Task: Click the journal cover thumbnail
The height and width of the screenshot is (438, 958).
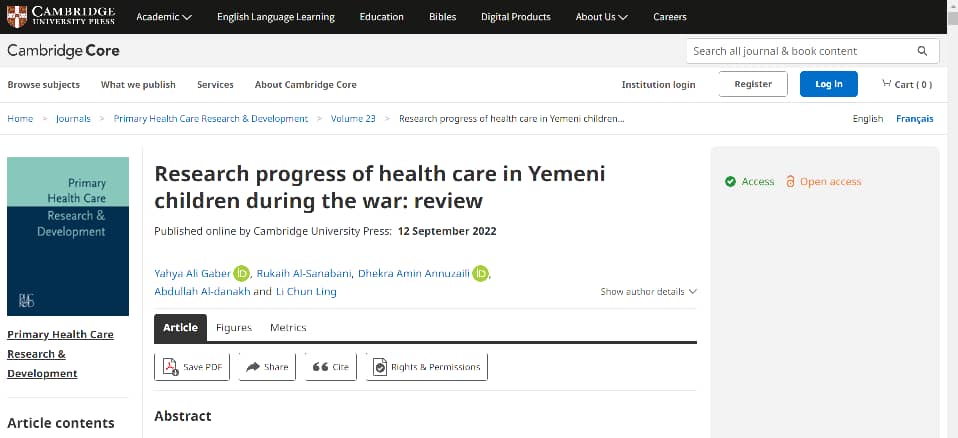Action: [x=68, y=236]
